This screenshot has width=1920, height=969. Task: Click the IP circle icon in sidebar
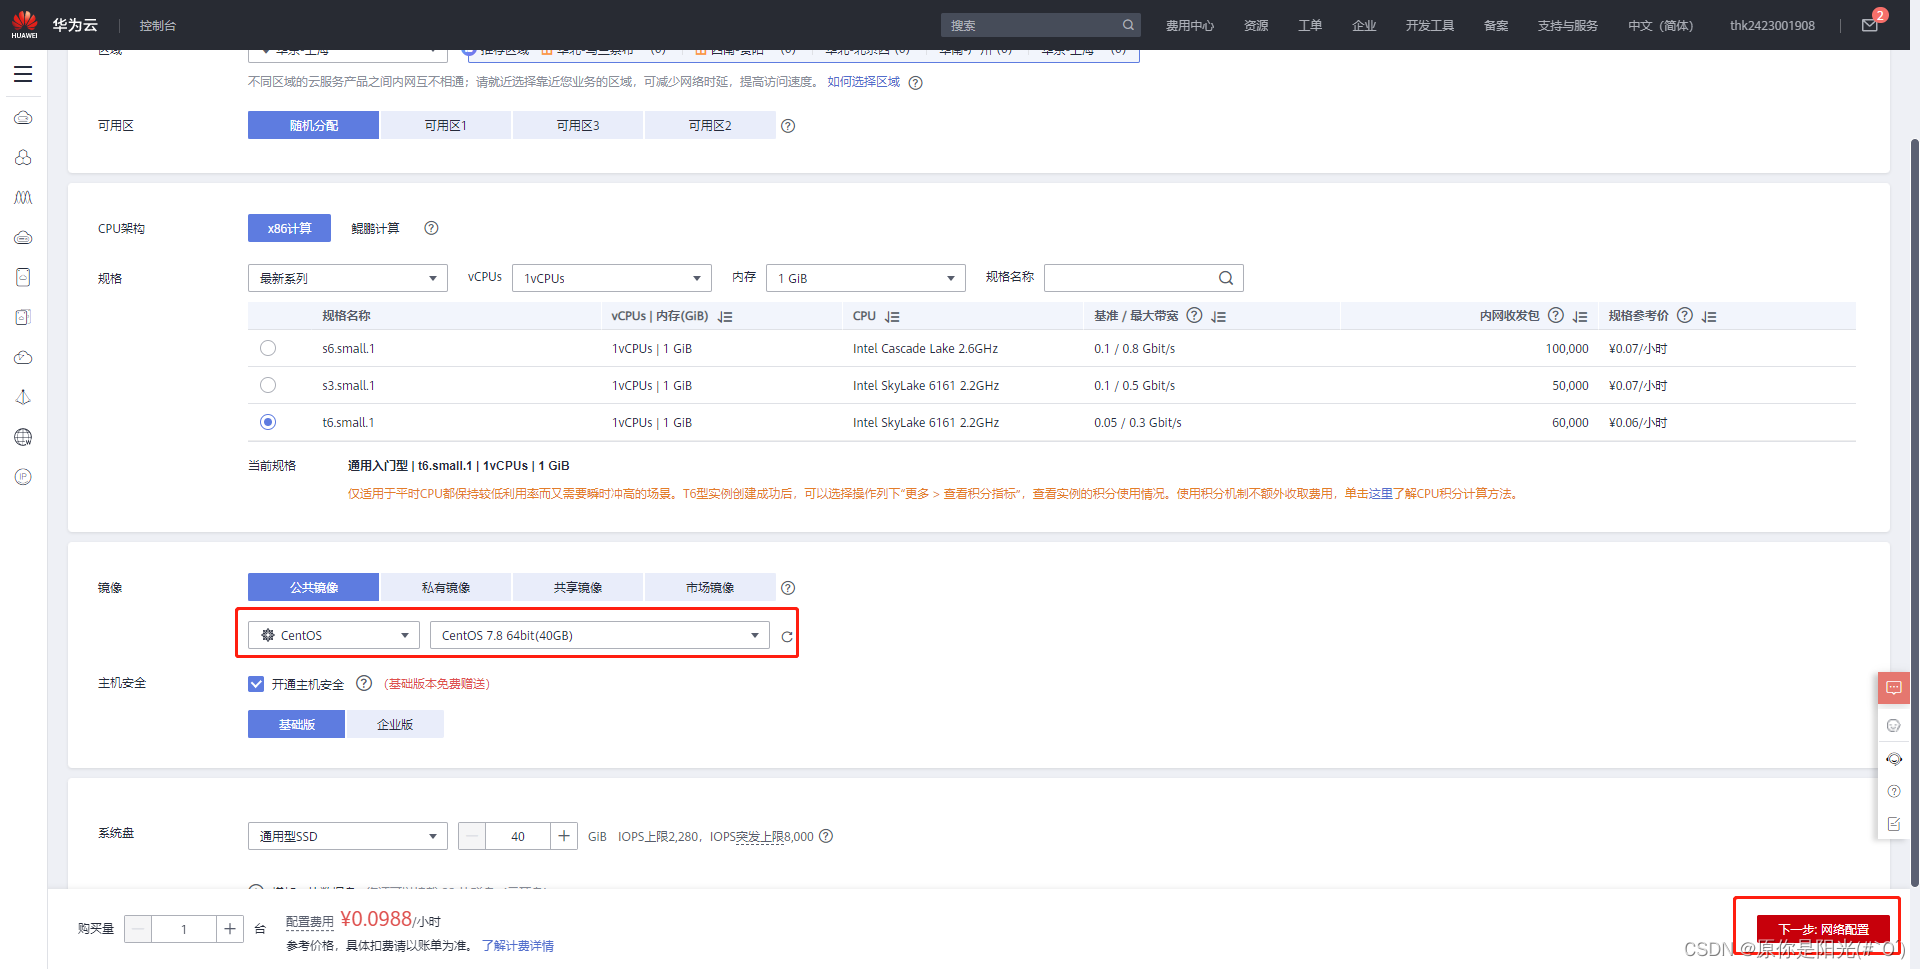tap(23, 477)
